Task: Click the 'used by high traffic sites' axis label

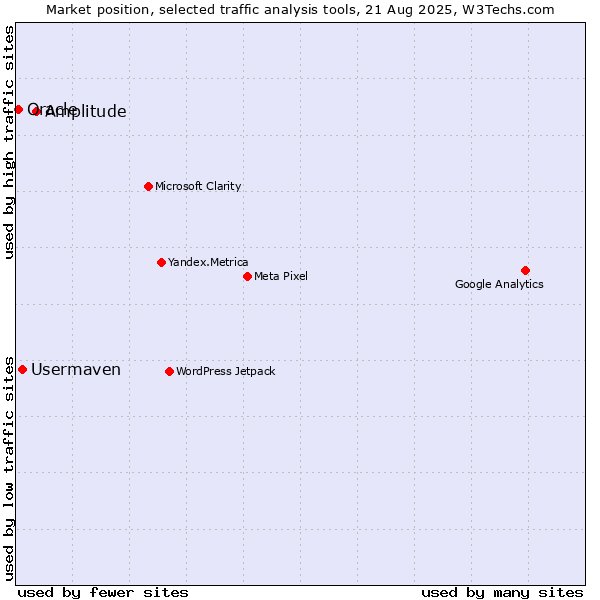Action: pos(8,142)
